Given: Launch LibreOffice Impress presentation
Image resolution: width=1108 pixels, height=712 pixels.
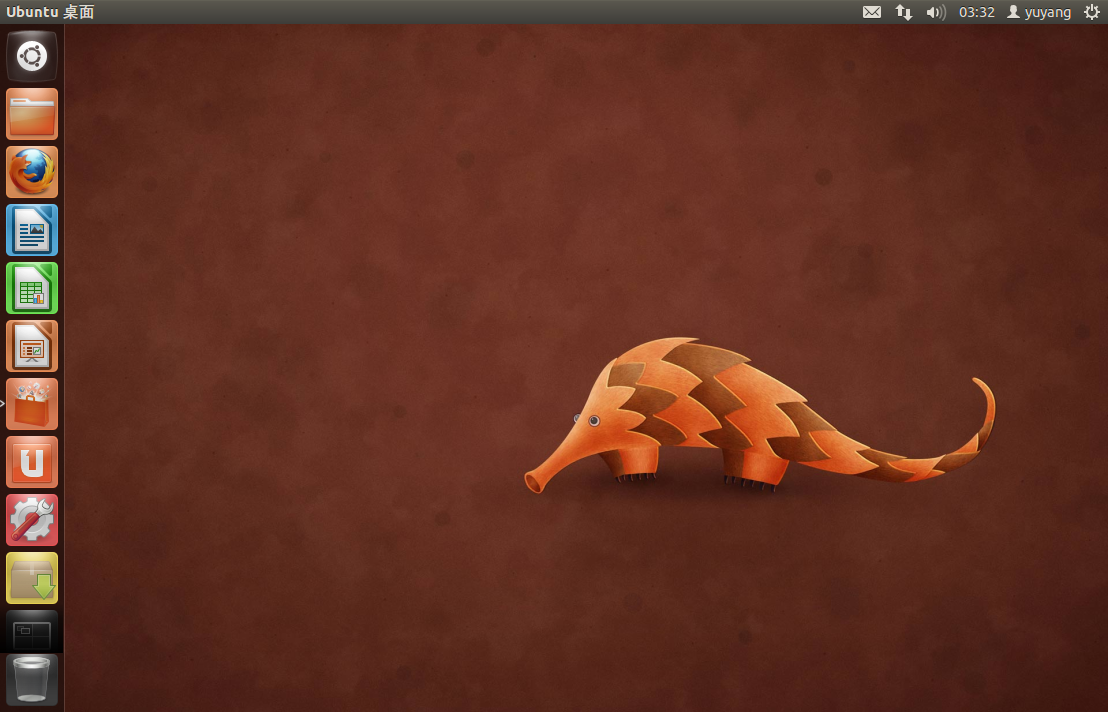Looking at the screenshot, I should (x=32, y=346).
